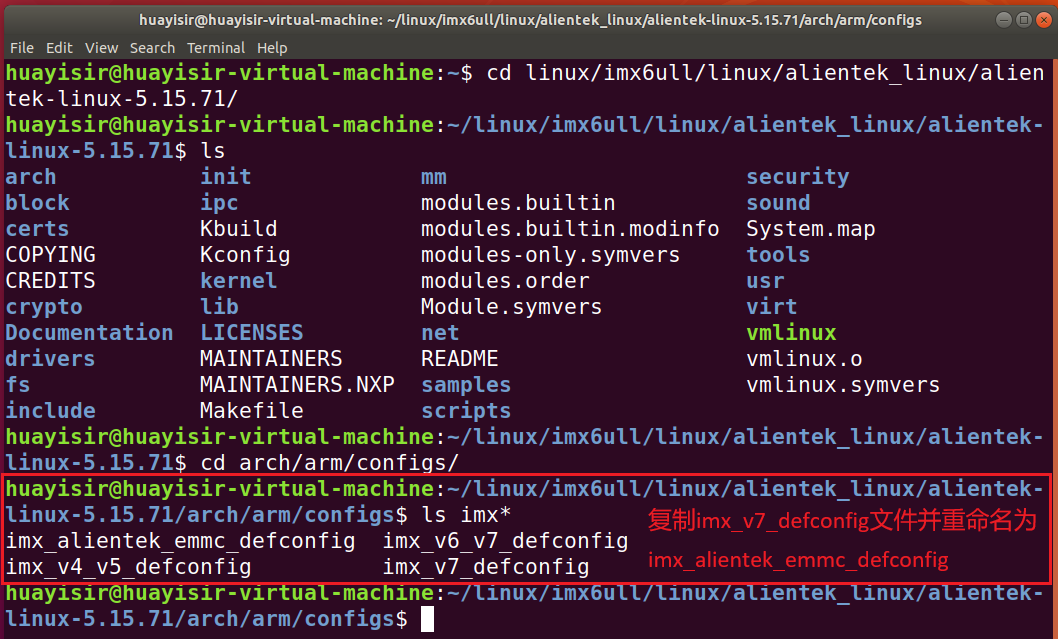Open the Terminal menu
The height and width of the screenshot is (639, 1058).
215,47
